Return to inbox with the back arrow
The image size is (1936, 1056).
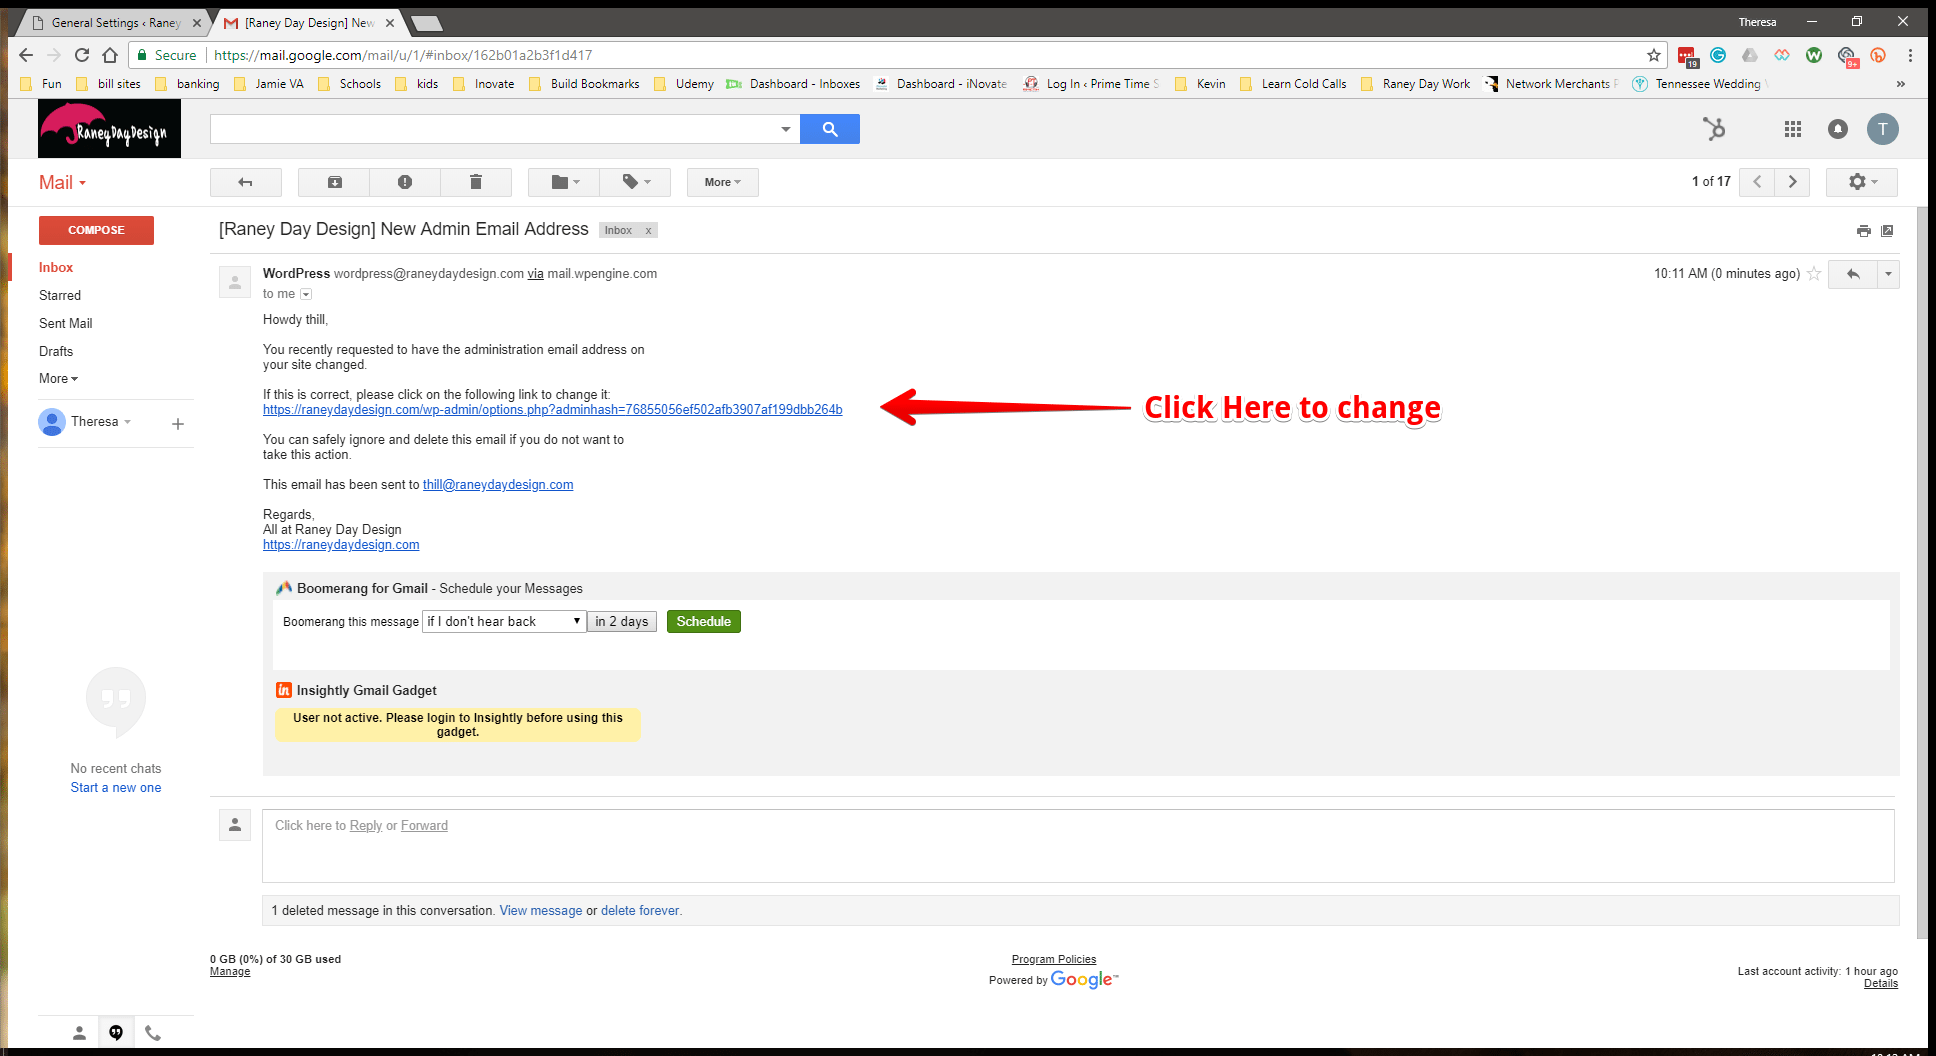(246, 182)
